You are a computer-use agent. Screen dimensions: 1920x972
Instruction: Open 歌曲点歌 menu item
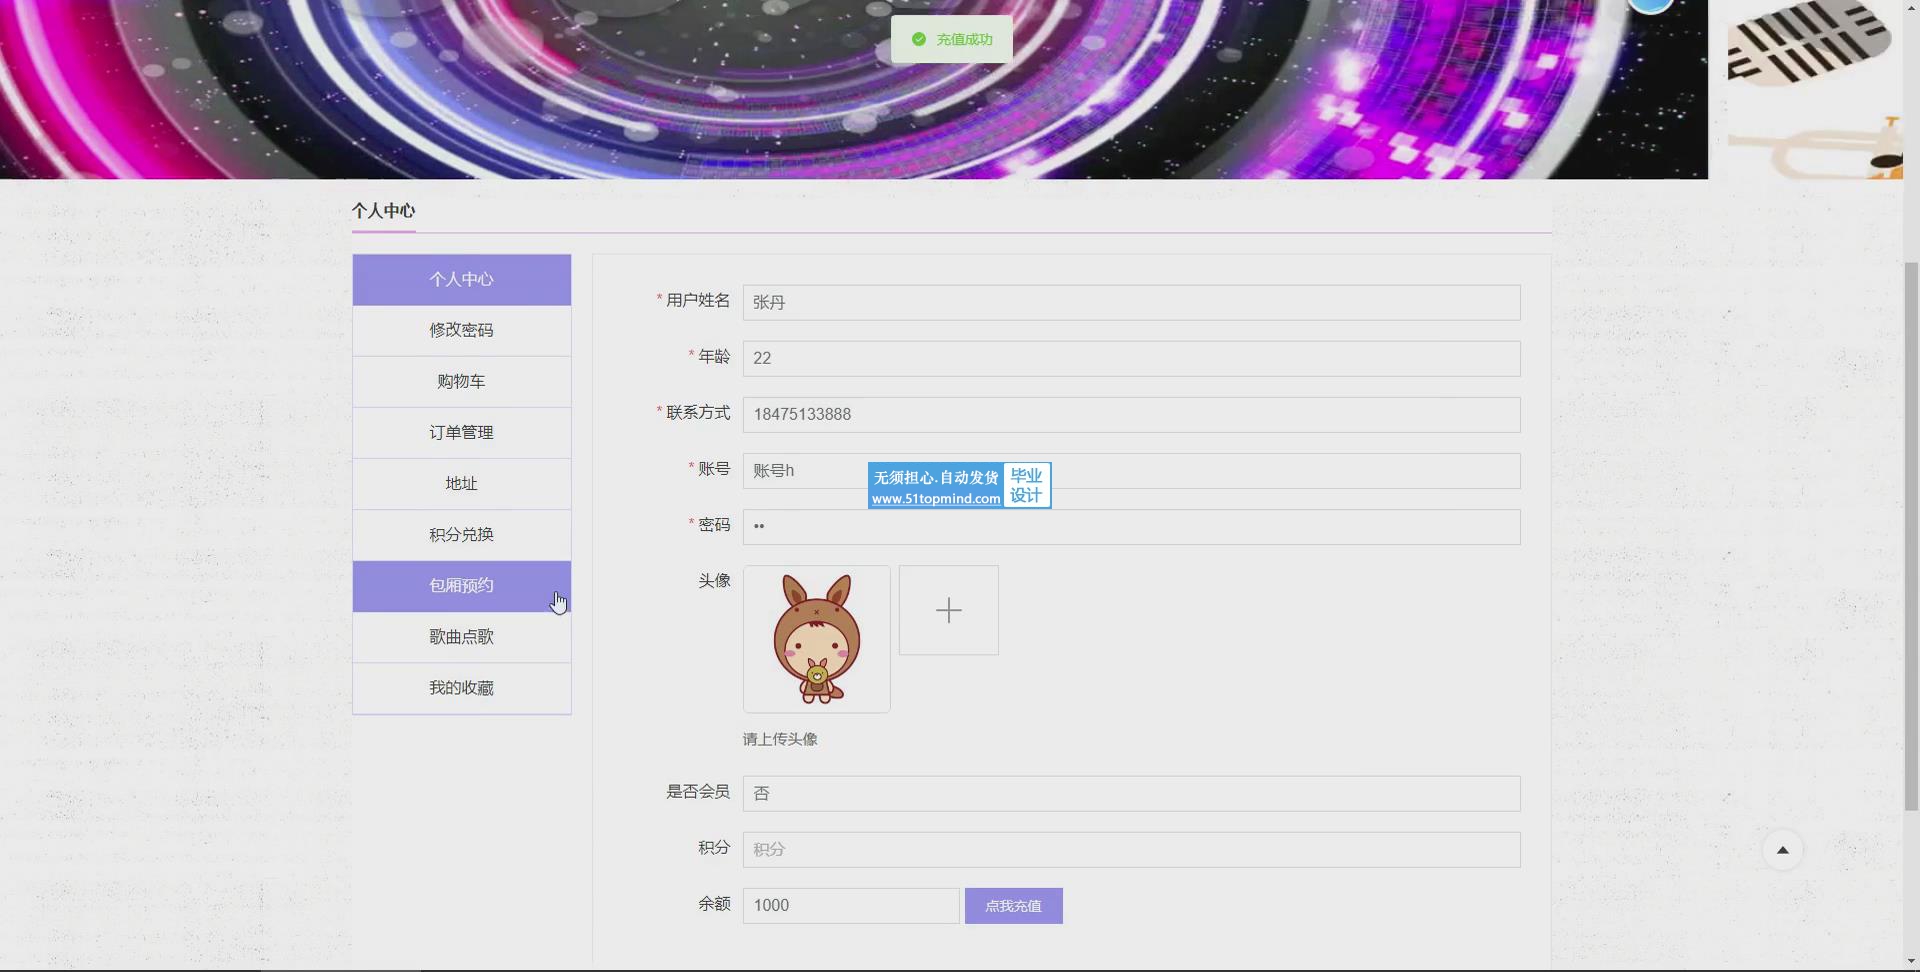[461, 637]
